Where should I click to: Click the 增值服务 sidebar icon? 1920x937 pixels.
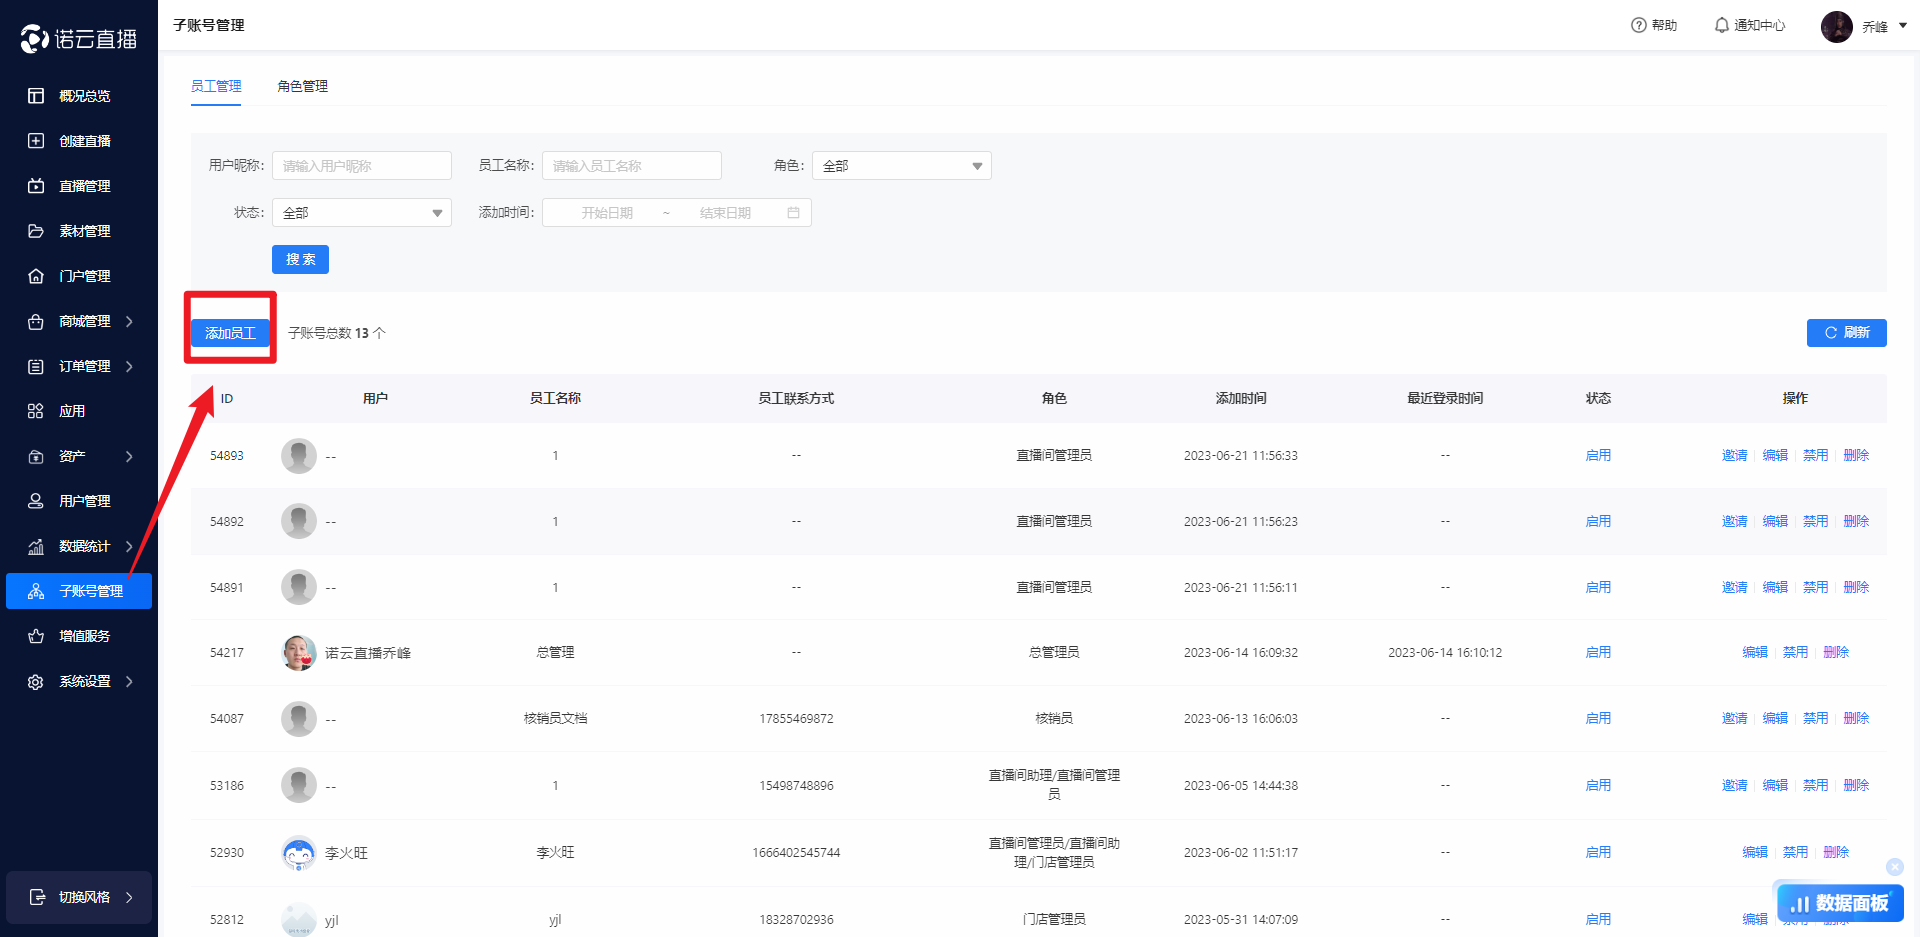pyautogui.click(x=36, y=636)
